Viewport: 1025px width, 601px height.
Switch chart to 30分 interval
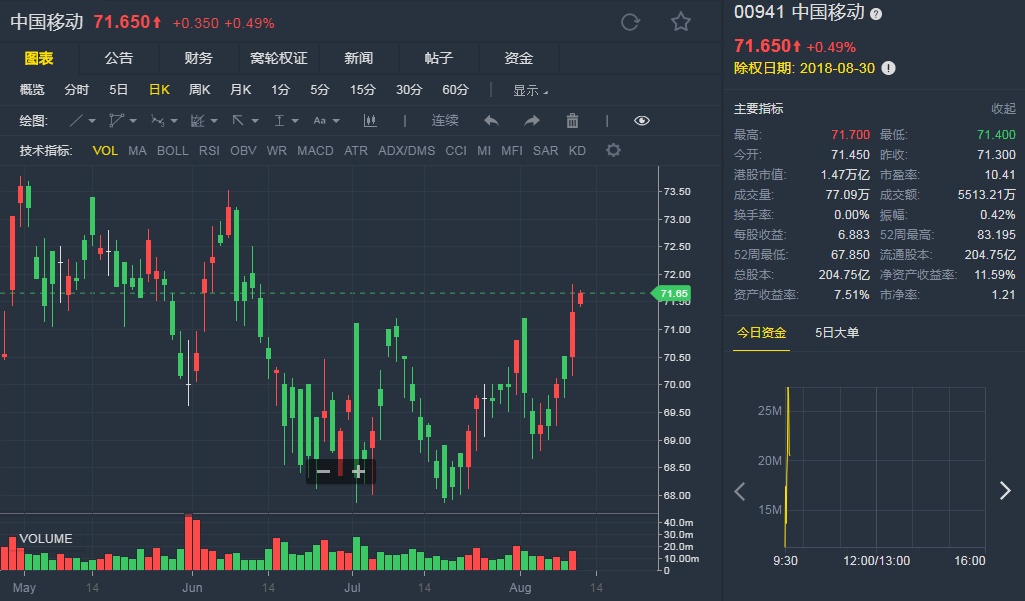point(409,90)
